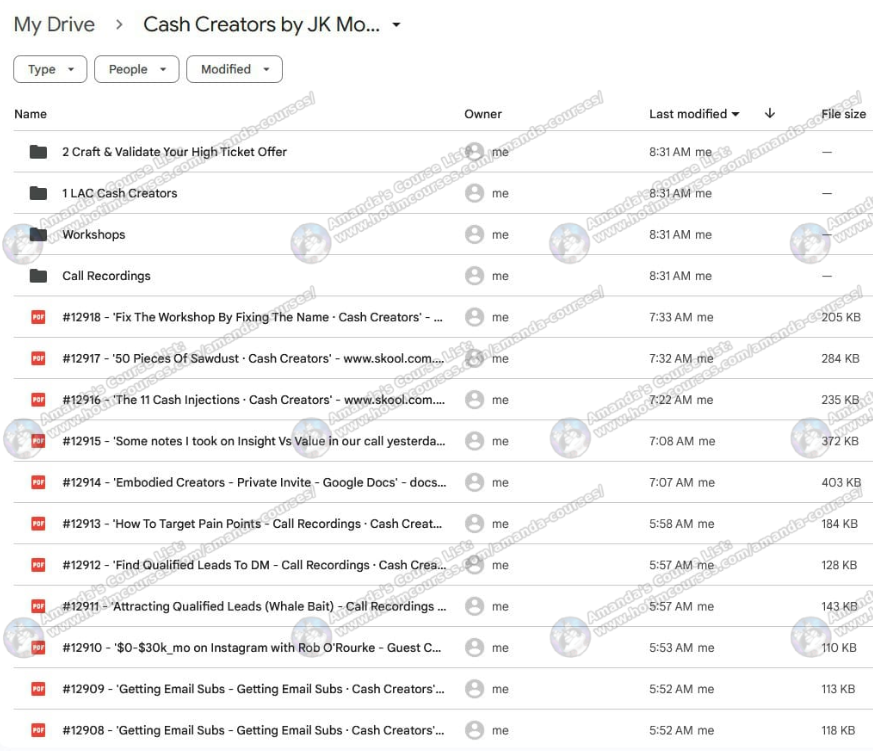Click the PDF icon for file #12910
The image size is (873, 751).
38,647
